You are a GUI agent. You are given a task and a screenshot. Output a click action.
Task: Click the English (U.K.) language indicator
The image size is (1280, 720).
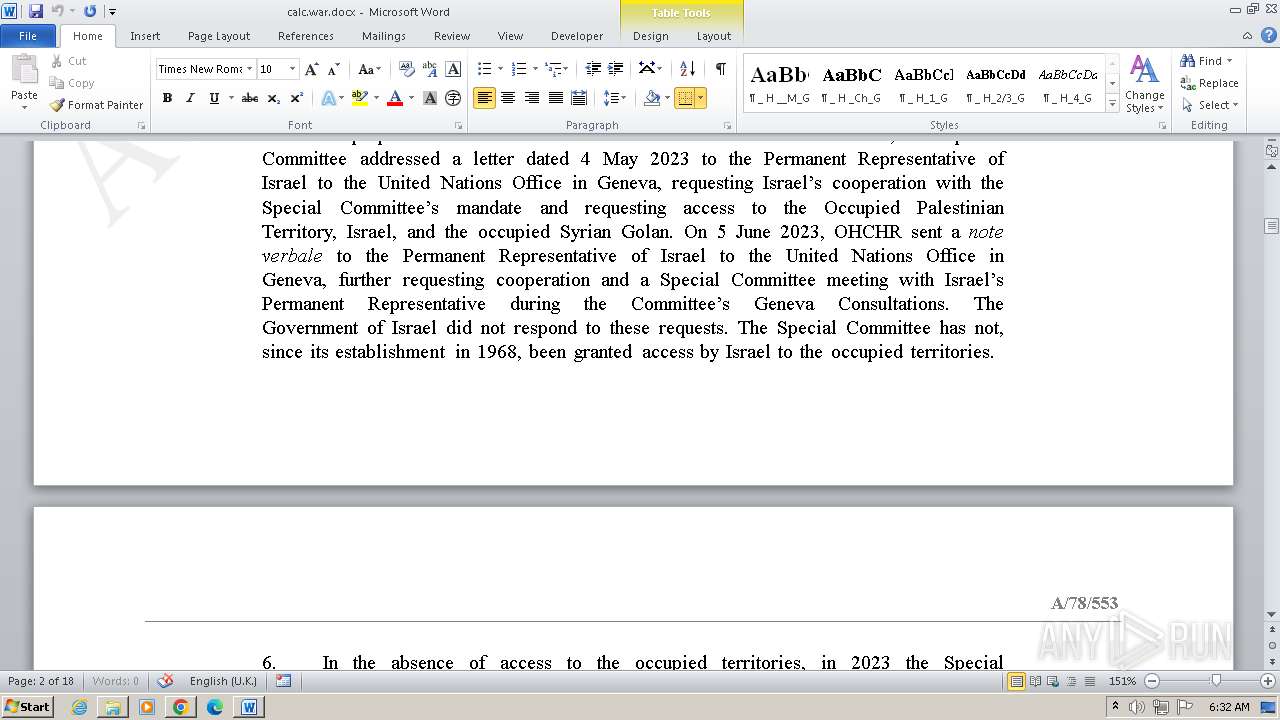click(x=223, y=681)
